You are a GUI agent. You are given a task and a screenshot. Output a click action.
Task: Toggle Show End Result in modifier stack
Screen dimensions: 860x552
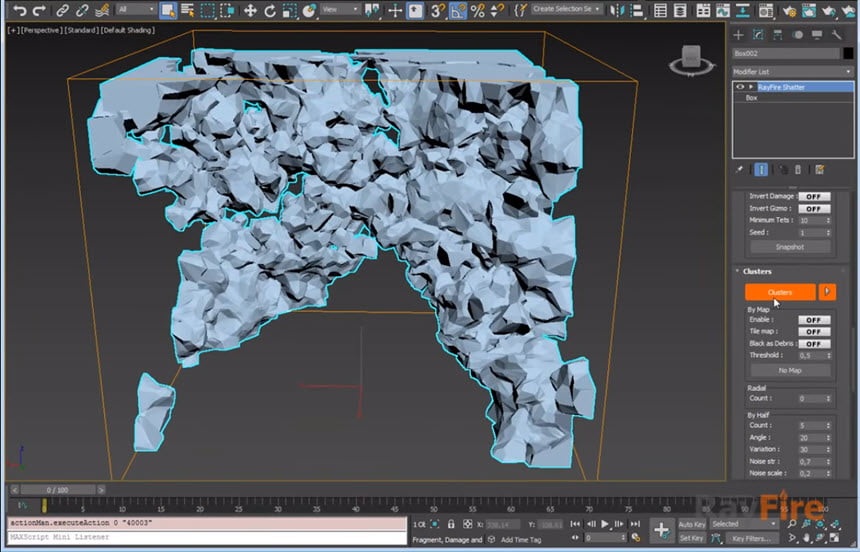761,170
